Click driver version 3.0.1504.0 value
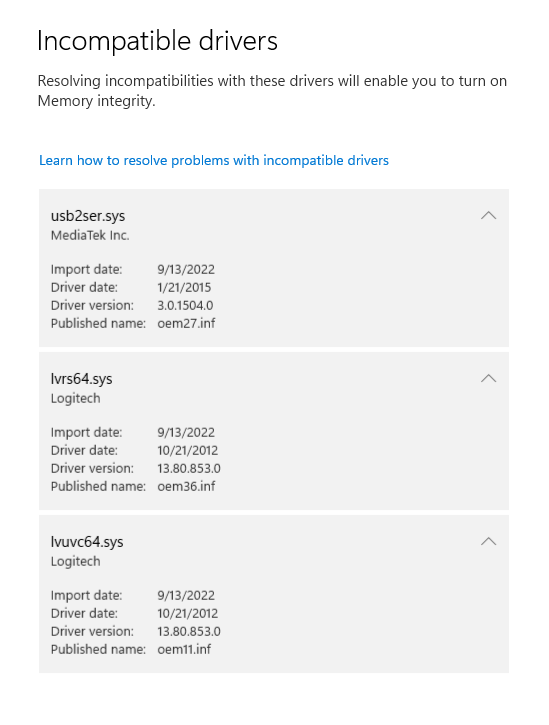The image size is (549, 725). [185, 305]
